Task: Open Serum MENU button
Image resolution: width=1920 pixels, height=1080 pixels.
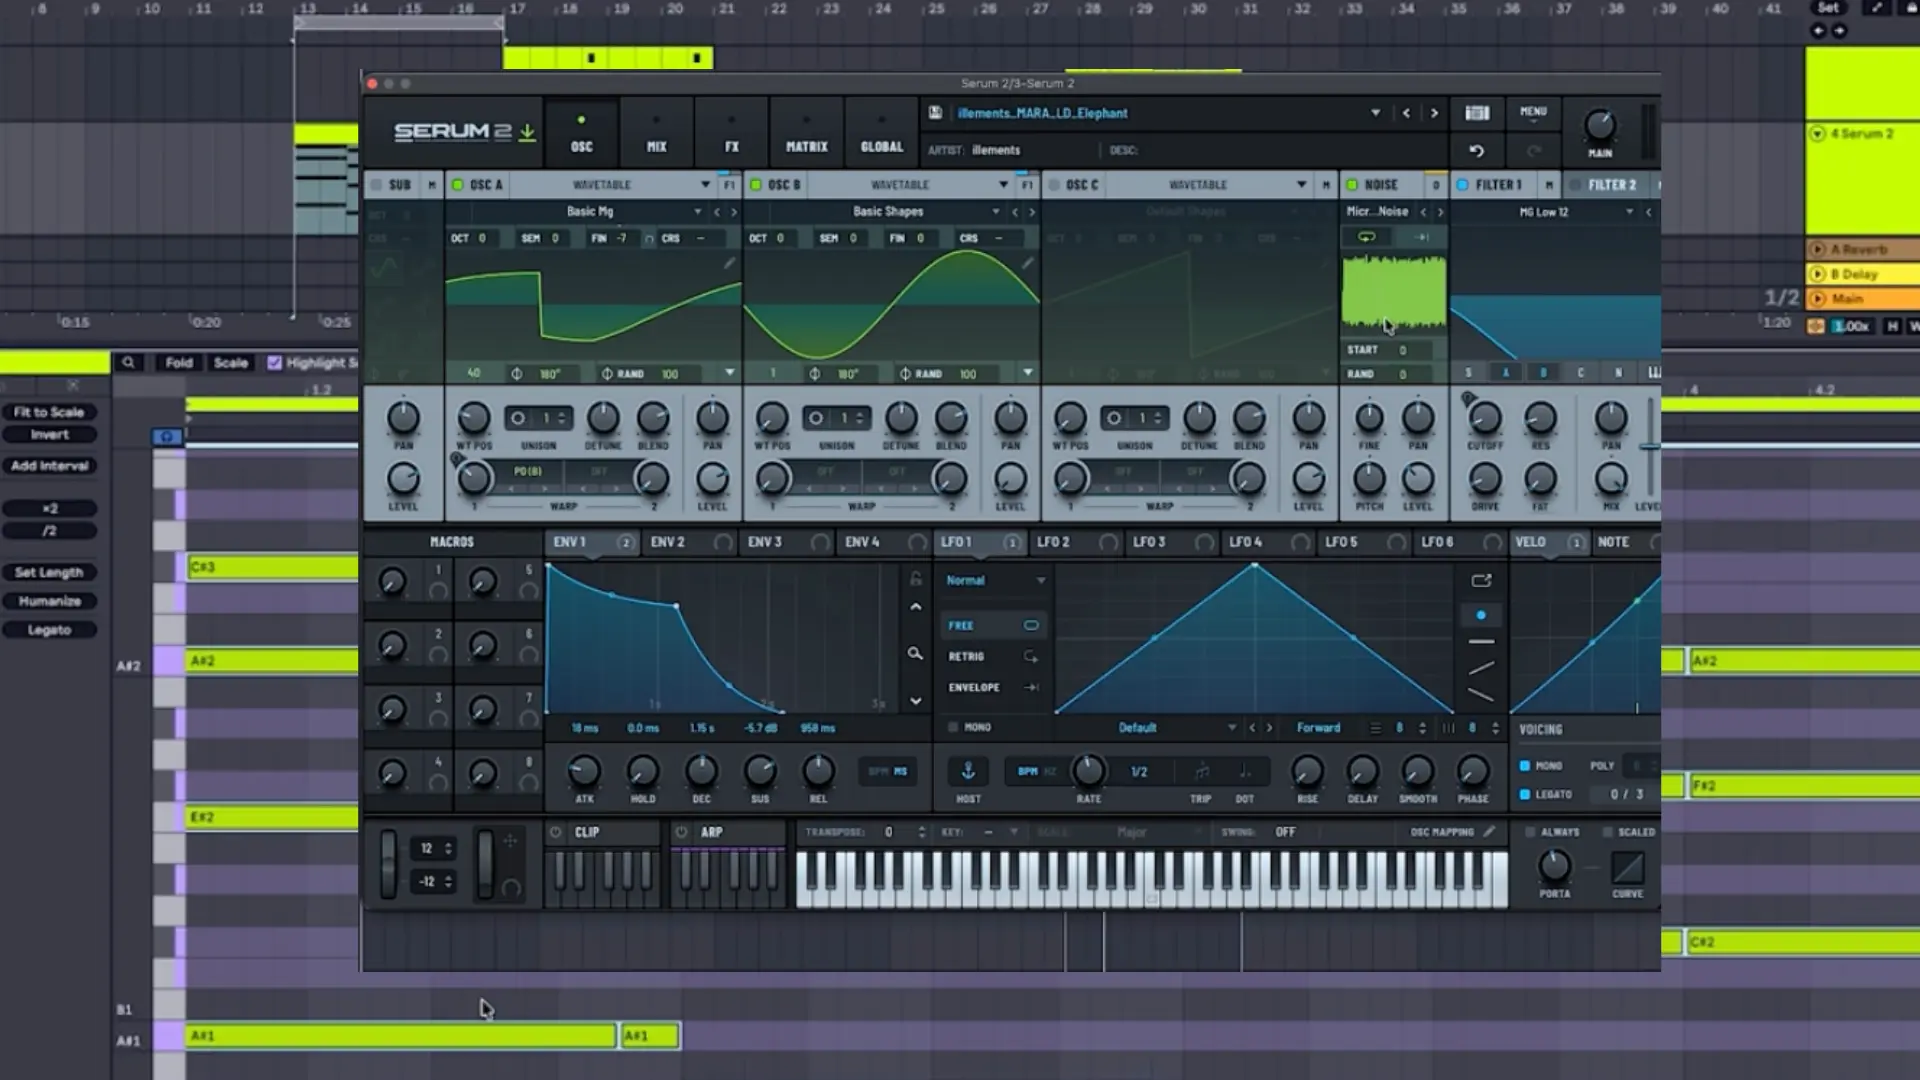Action: 1533,112
